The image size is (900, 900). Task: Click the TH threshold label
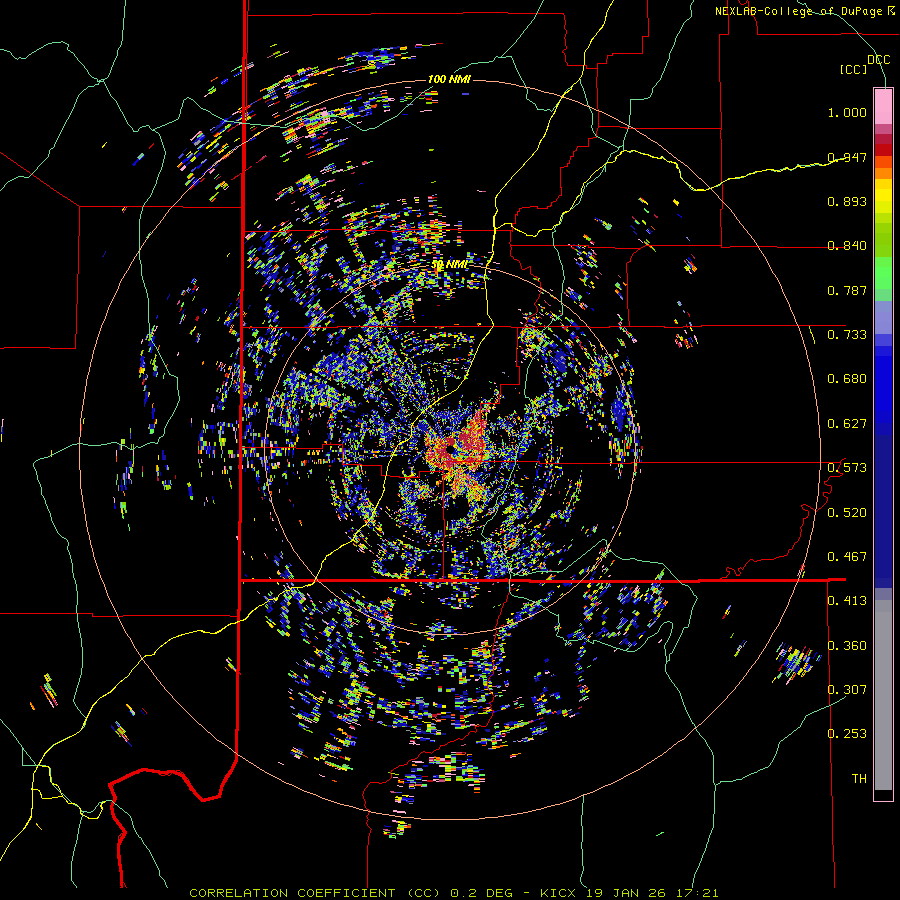click(x=859, y=779)
